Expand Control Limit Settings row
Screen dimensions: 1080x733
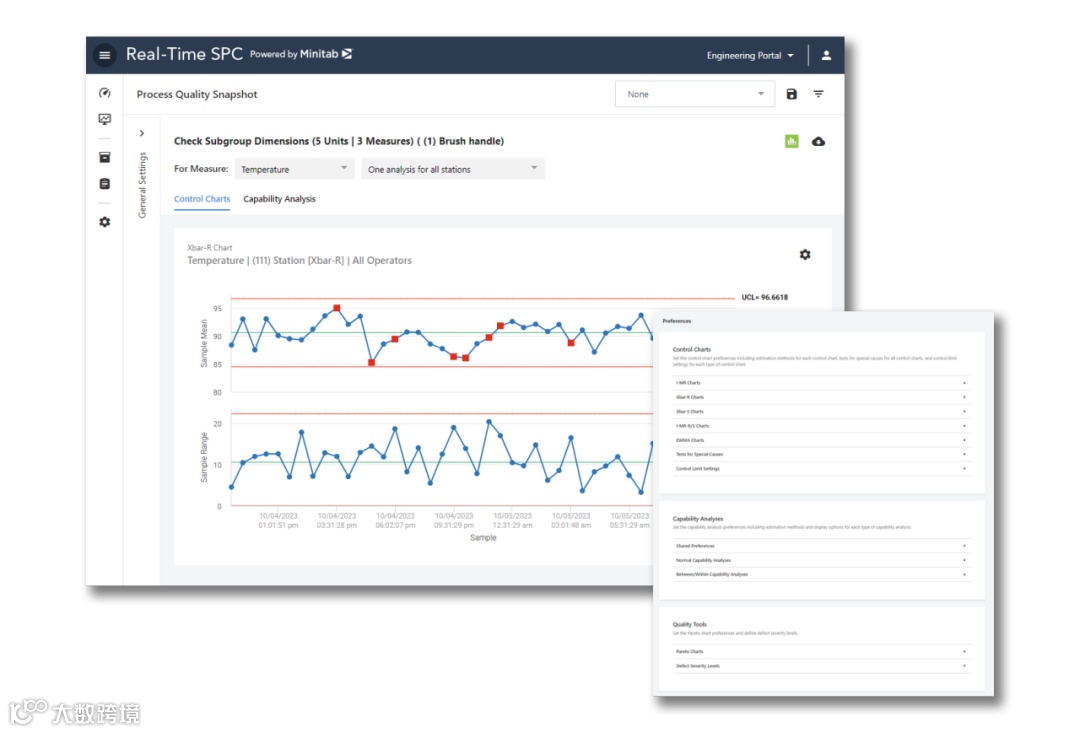(822, 468)
